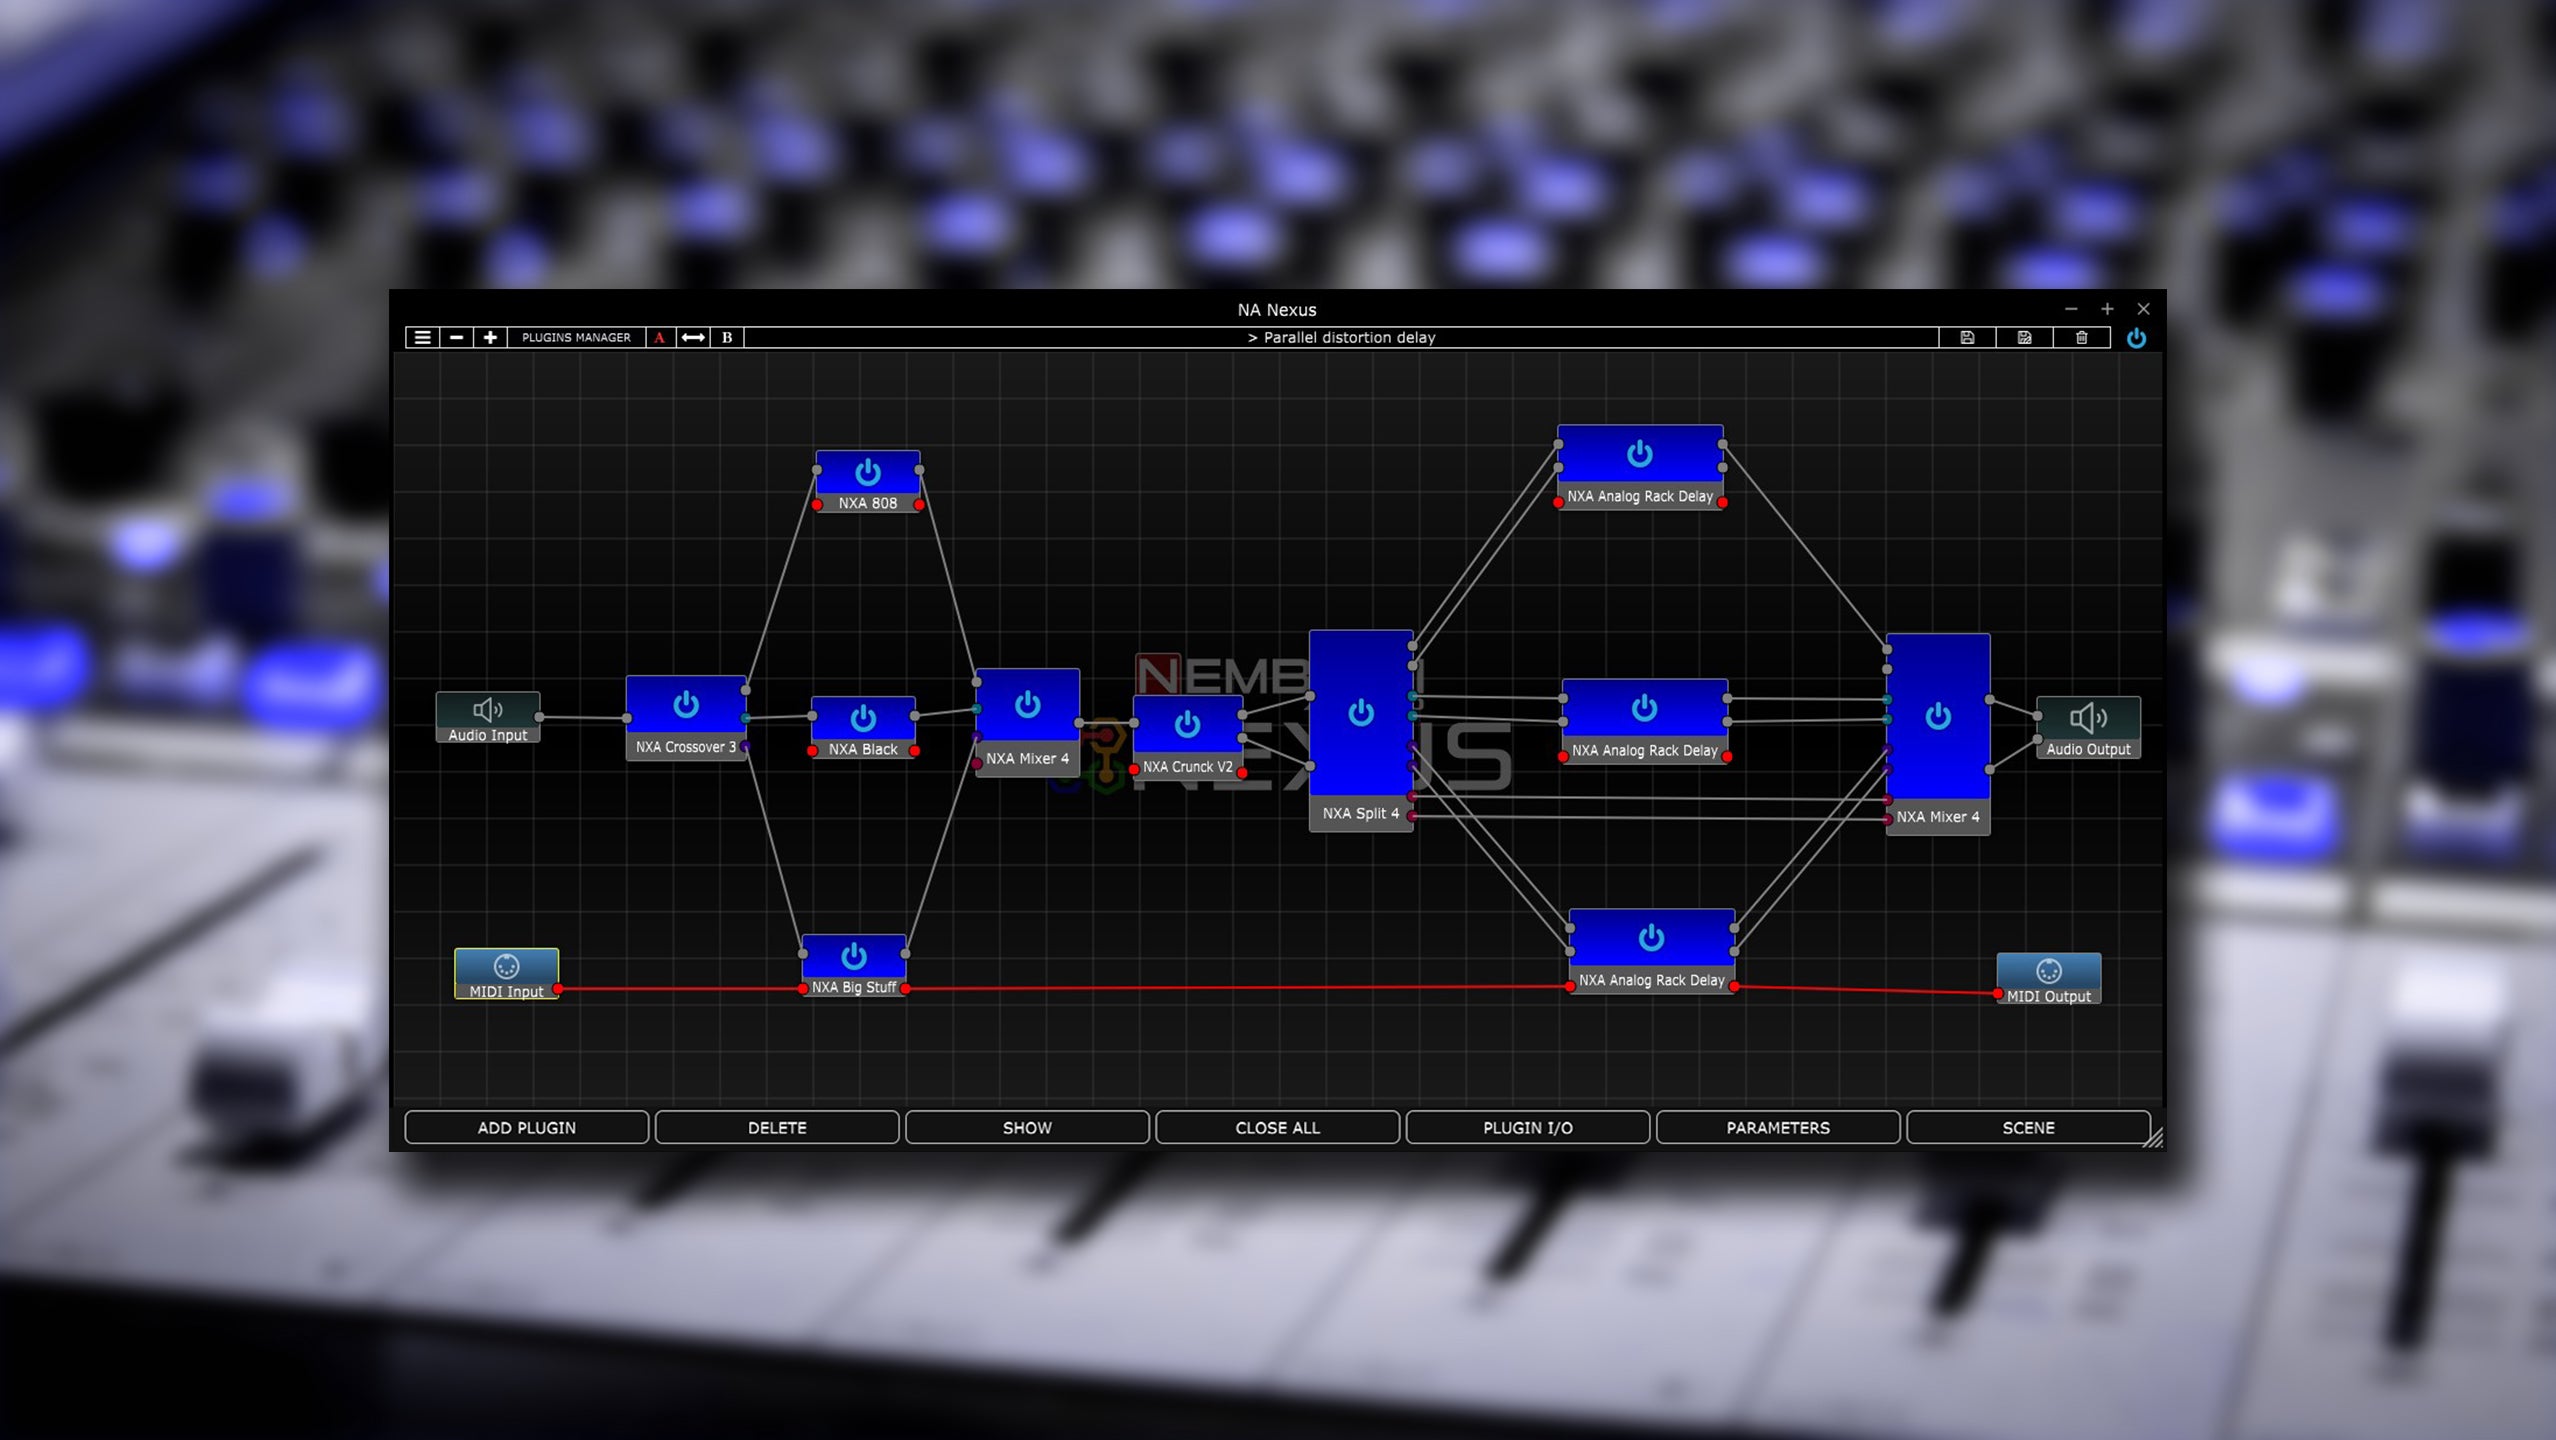Click the save preset floppy icon

[x=1967, y=337]
